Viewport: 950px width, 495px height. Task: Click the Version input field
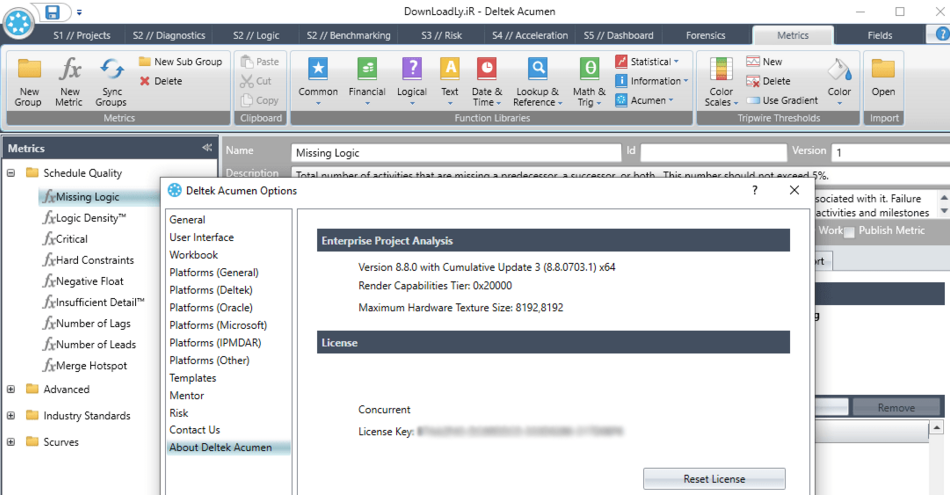pyautogui.click(x=891, y=153)
